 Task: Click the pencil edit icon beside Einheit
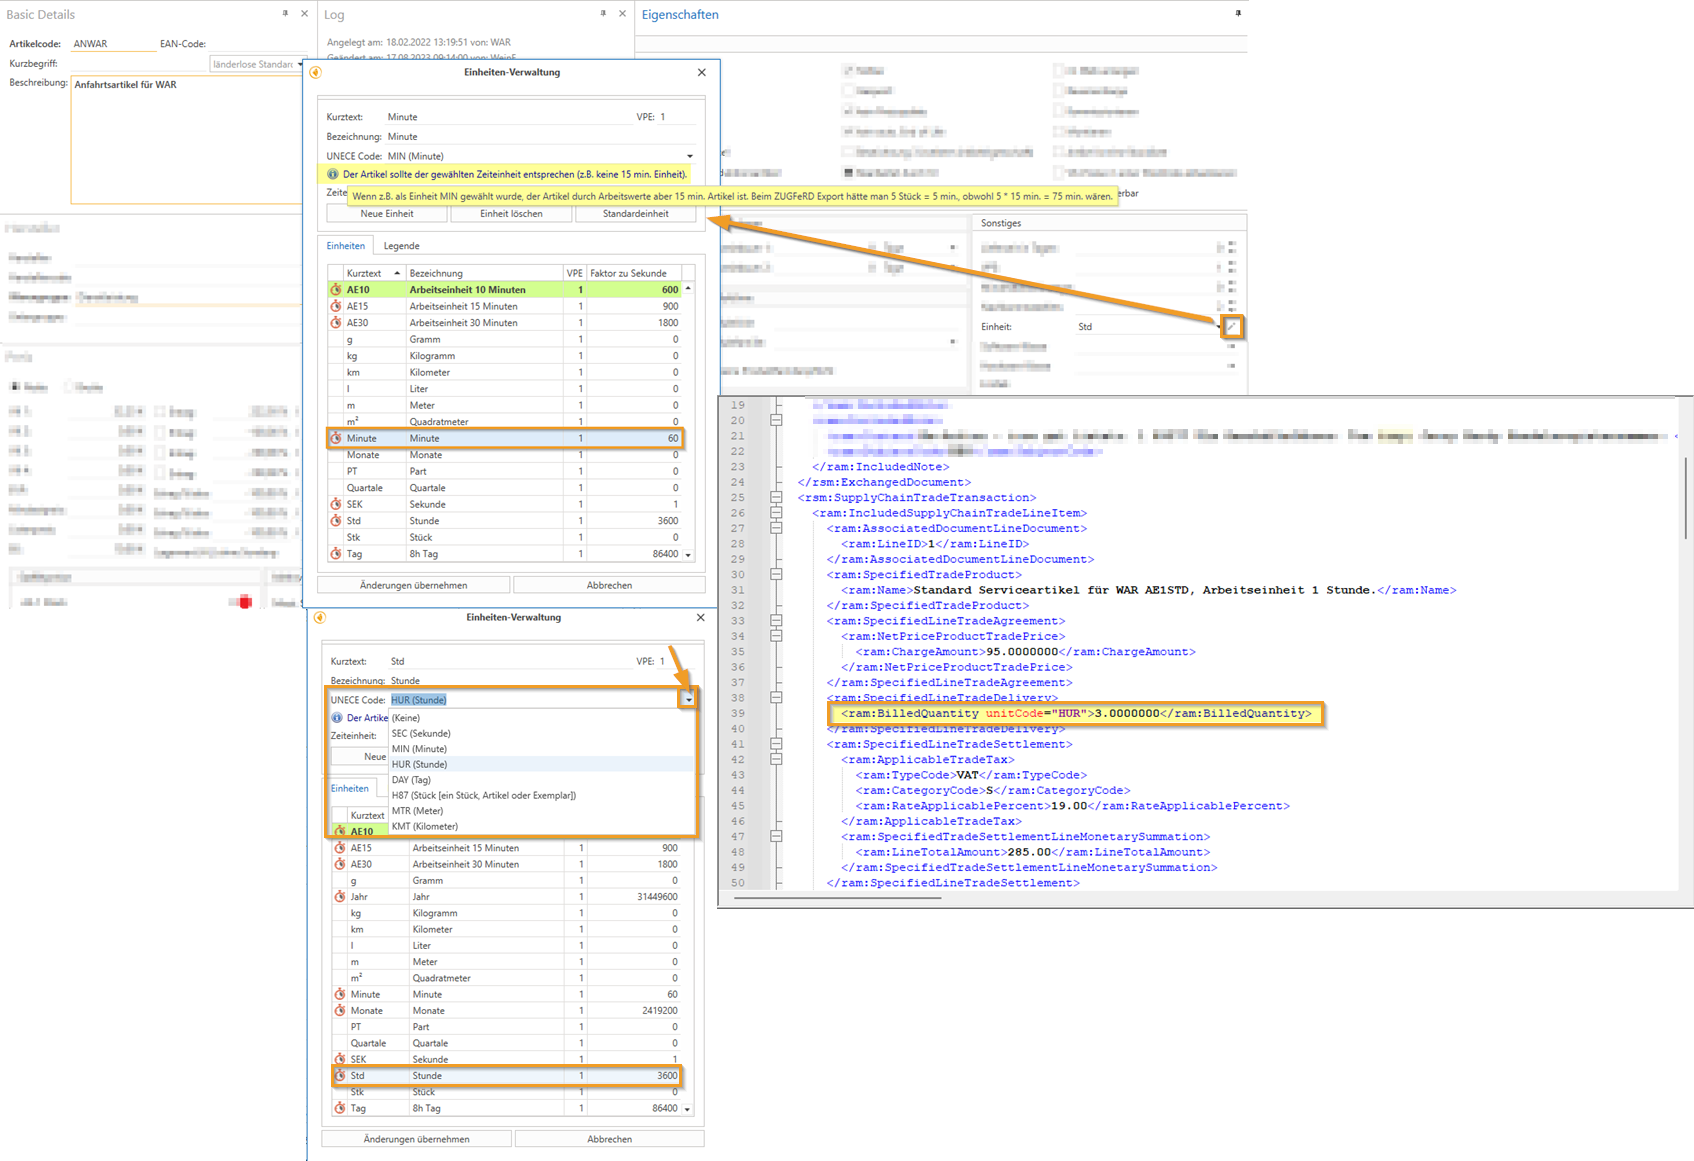point(1232,327)
